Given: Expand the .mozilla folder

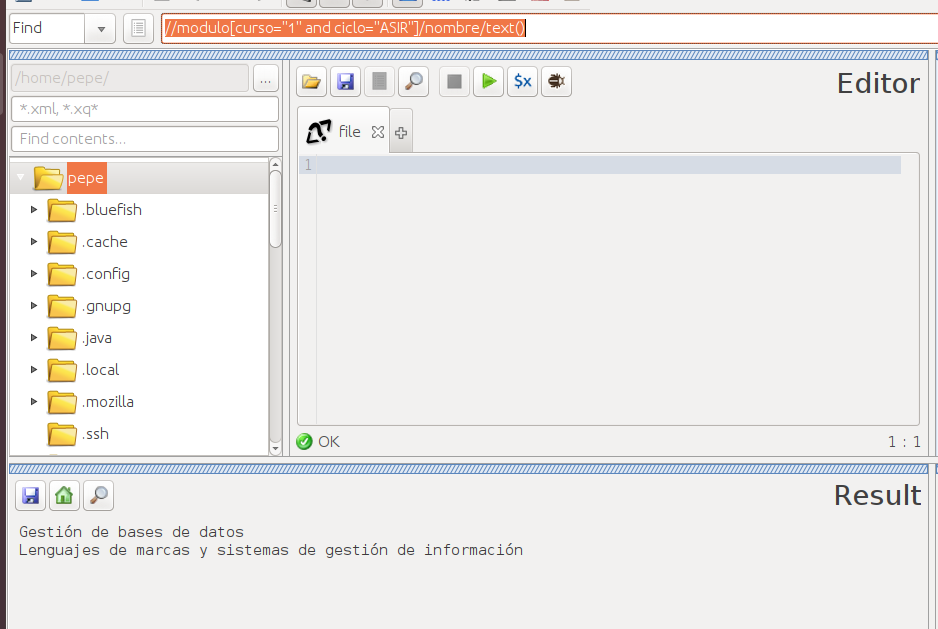Looking at the screenshot, I should click(x=34, y=402).
